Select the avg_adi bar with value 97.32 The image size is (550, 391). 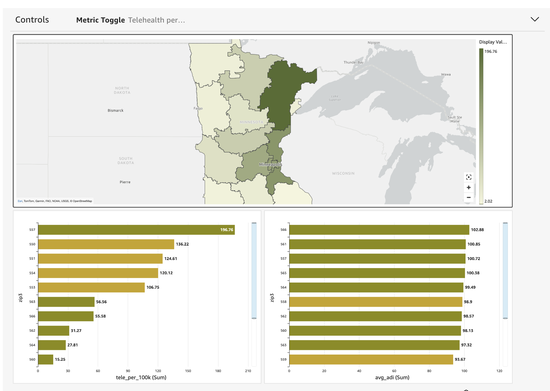pyautogui.click(x=374, y=345)
